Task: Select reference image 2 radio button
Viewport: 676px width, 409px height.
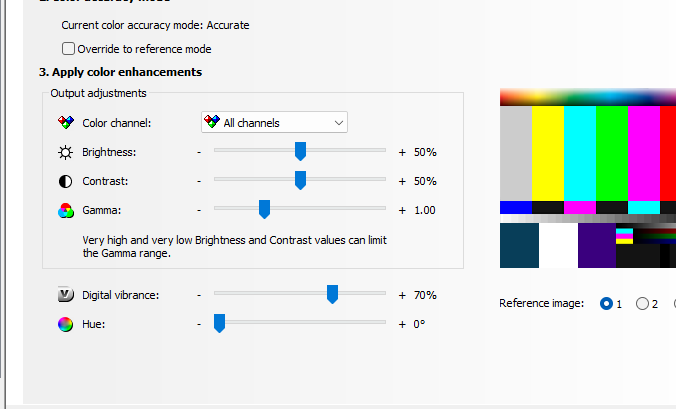Action: point(642,304)
